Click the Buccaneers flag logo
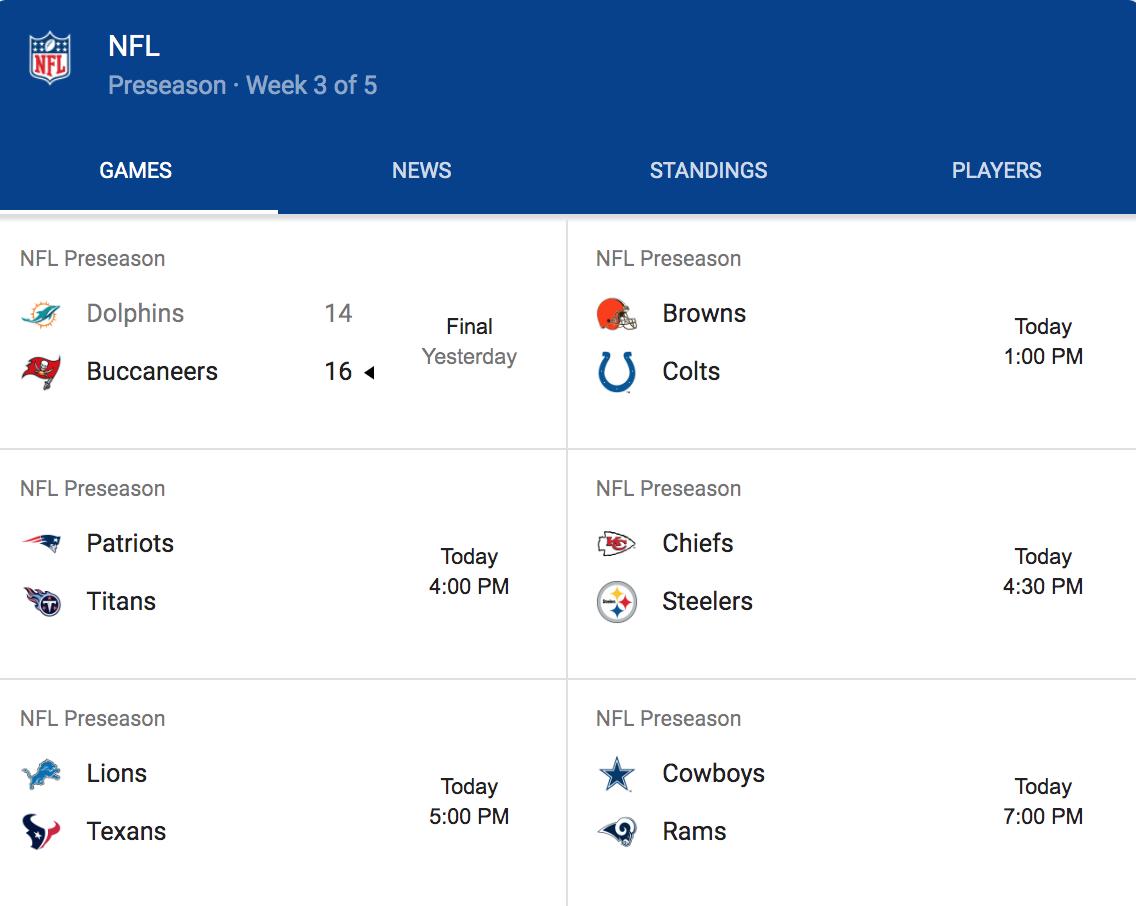Viewport: 1136px width, 906px height. click(x=41, y=372)
